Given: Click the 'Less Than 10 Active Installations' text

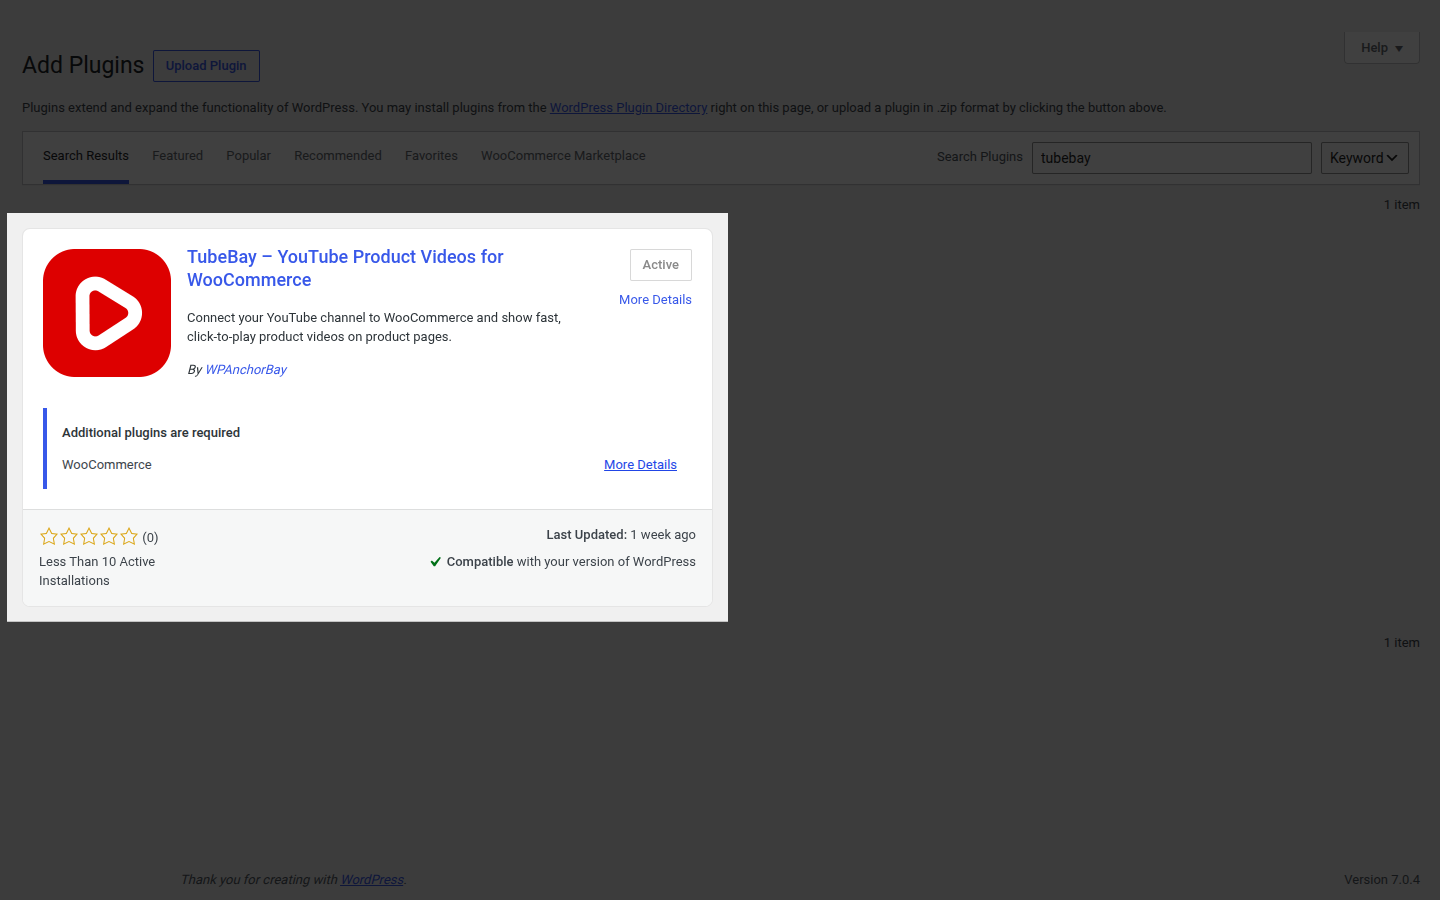Looking at the screenshot, I should tap(97, 571).
